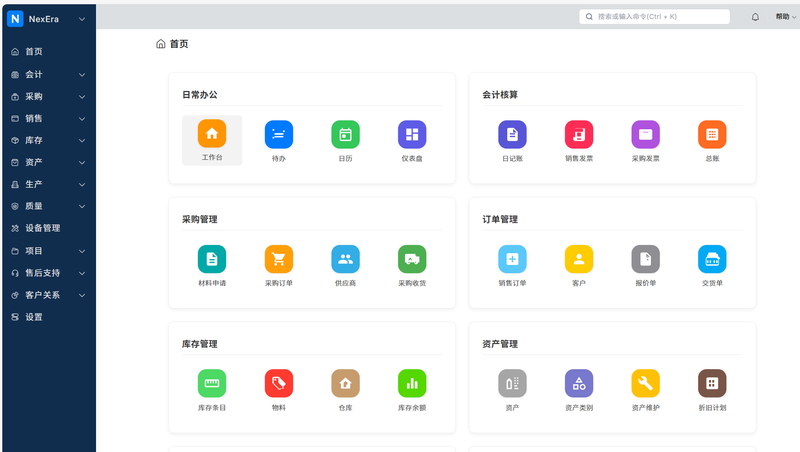Expand the 客户关系 sidebar section
This screenshot has height=452, width=800.
point(48,295)
